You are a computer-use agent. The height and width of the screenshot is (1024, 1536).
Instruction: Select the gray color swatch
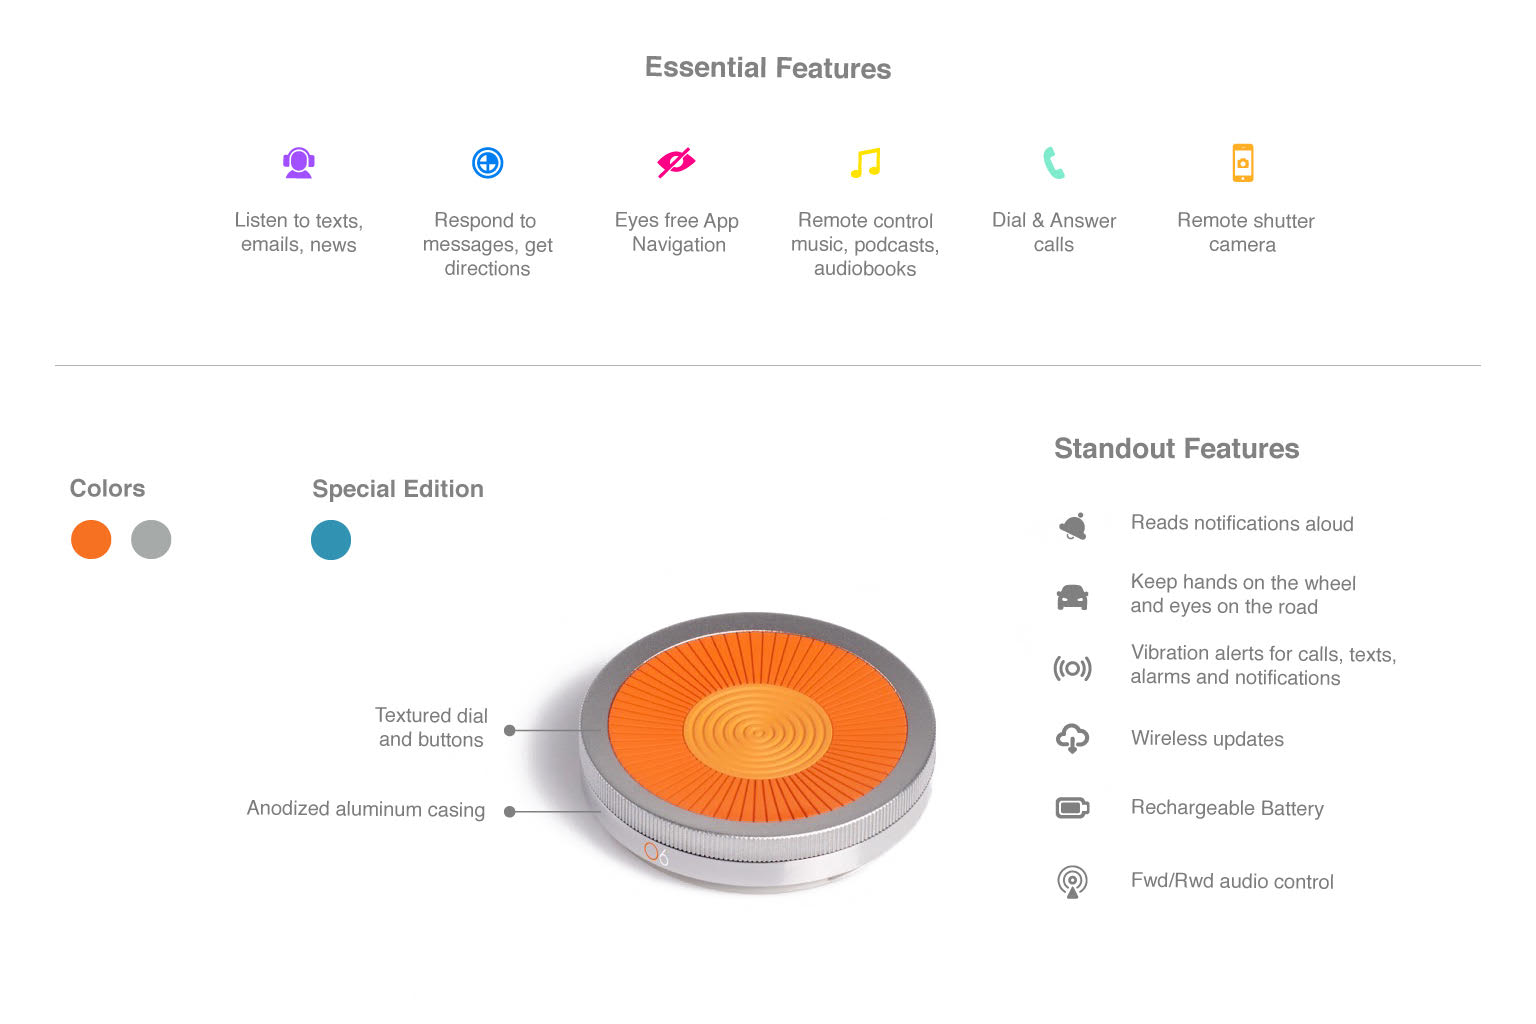[151, 540]
